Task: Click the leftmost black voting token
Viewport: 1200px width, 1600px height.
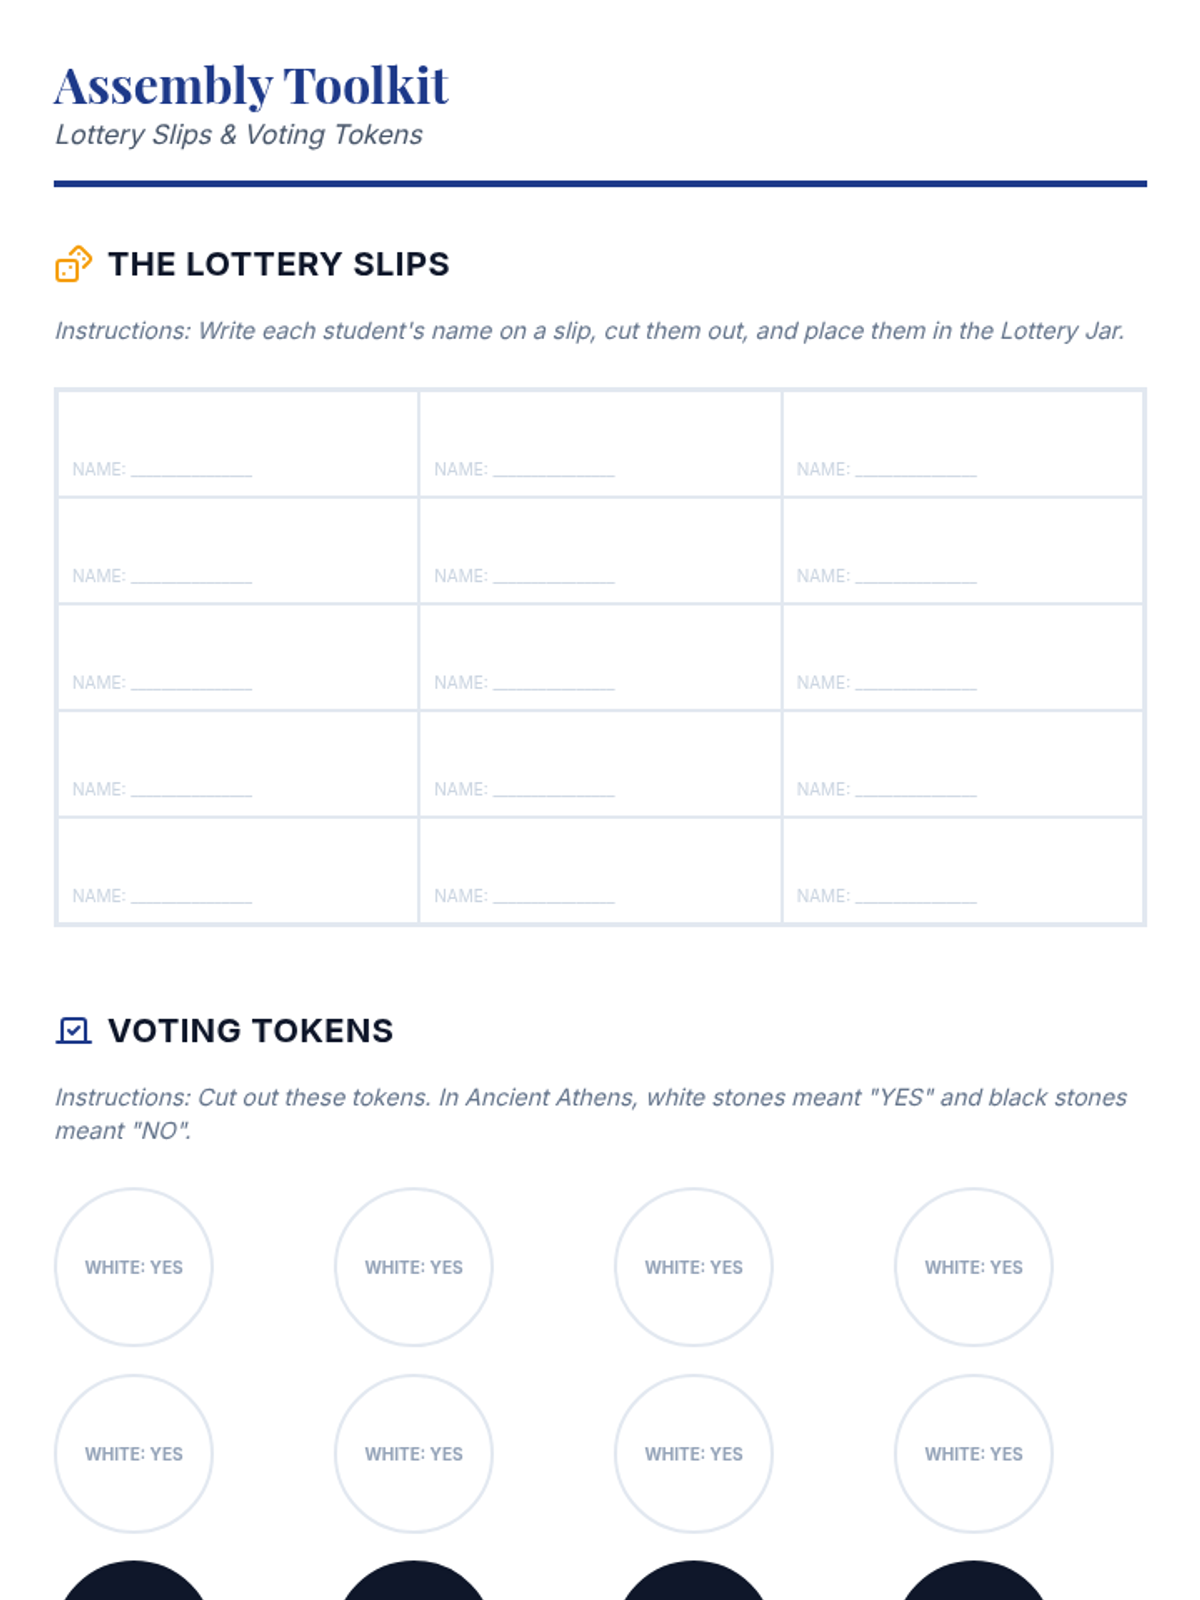Action: [x=134, y=1585]
